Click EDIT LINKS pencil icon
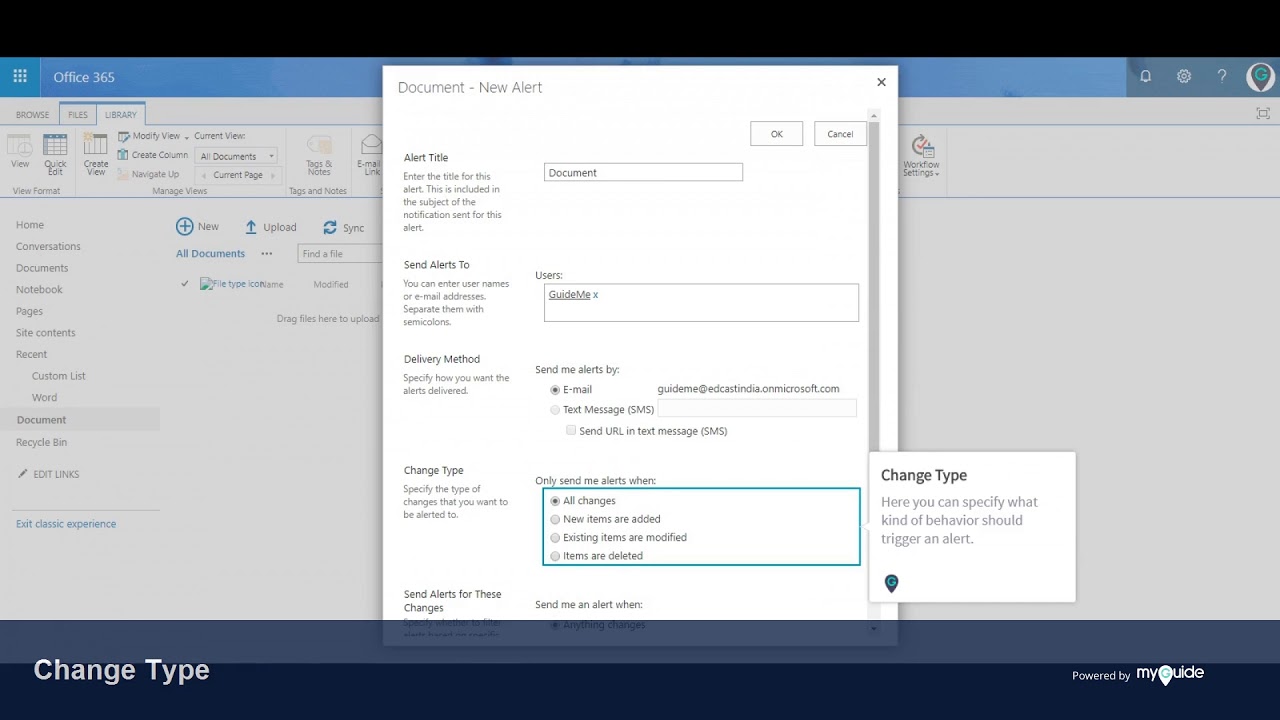Viewport: 1280px width, 720px height. [x=23, y=474]
